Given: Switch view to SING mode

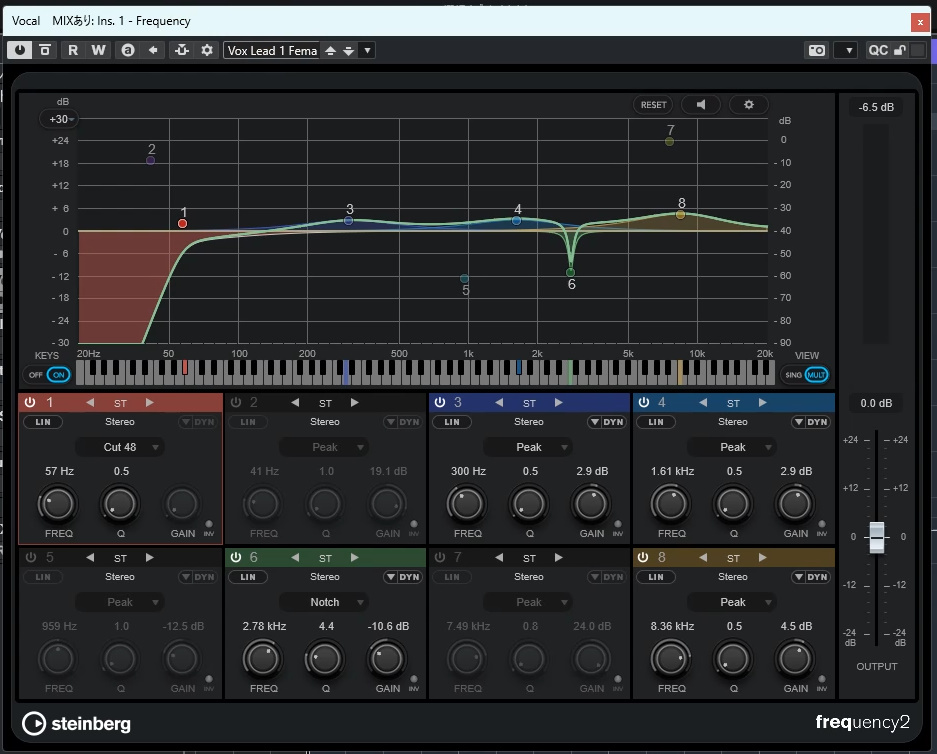Looking at the screenshot, I should [793, 375].
